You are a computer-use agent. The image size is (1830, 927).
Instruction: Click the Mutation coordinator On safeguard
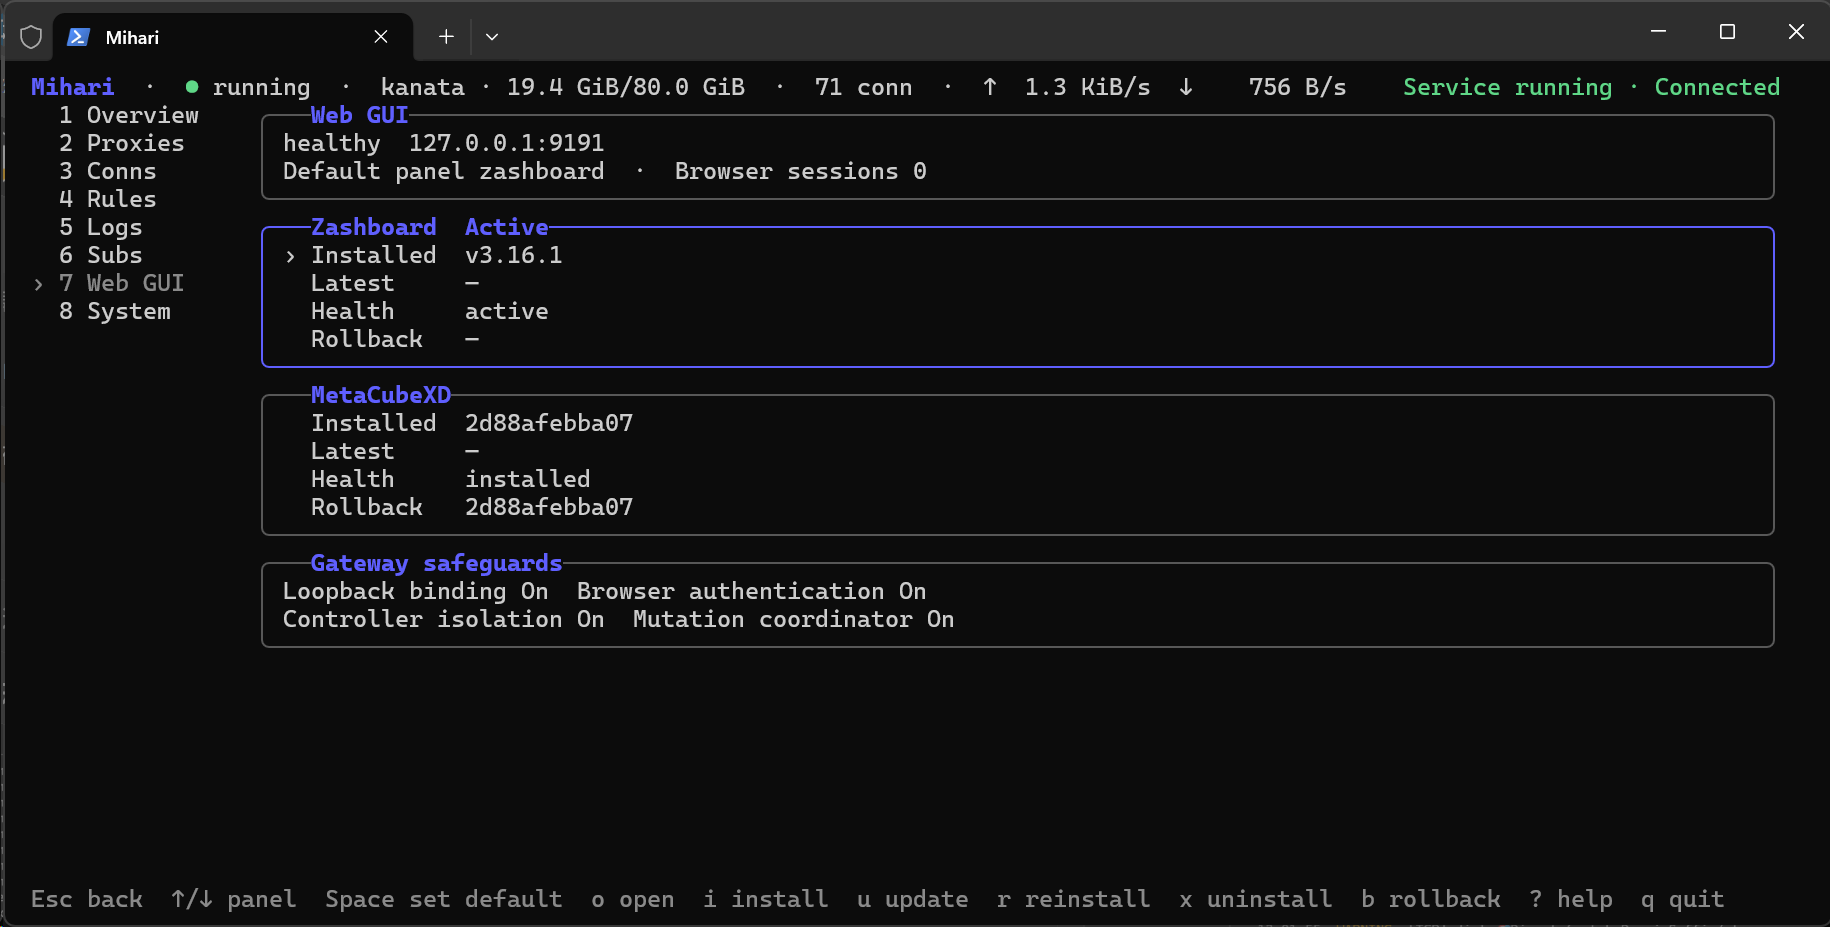point(794,619)
